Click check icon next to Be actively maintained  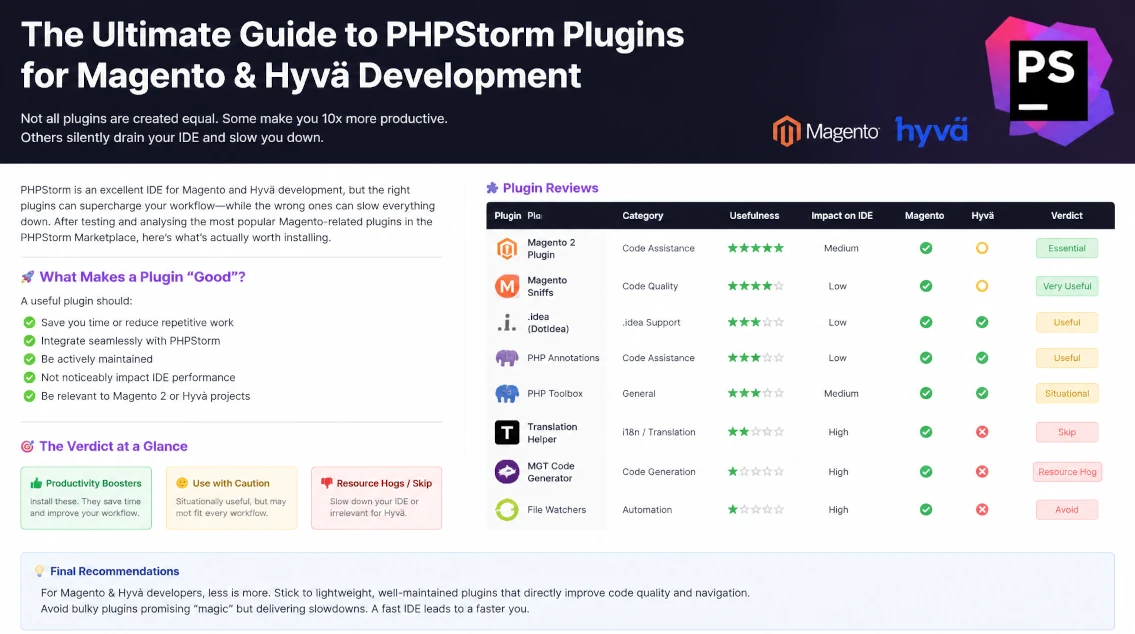click(29, 359)
